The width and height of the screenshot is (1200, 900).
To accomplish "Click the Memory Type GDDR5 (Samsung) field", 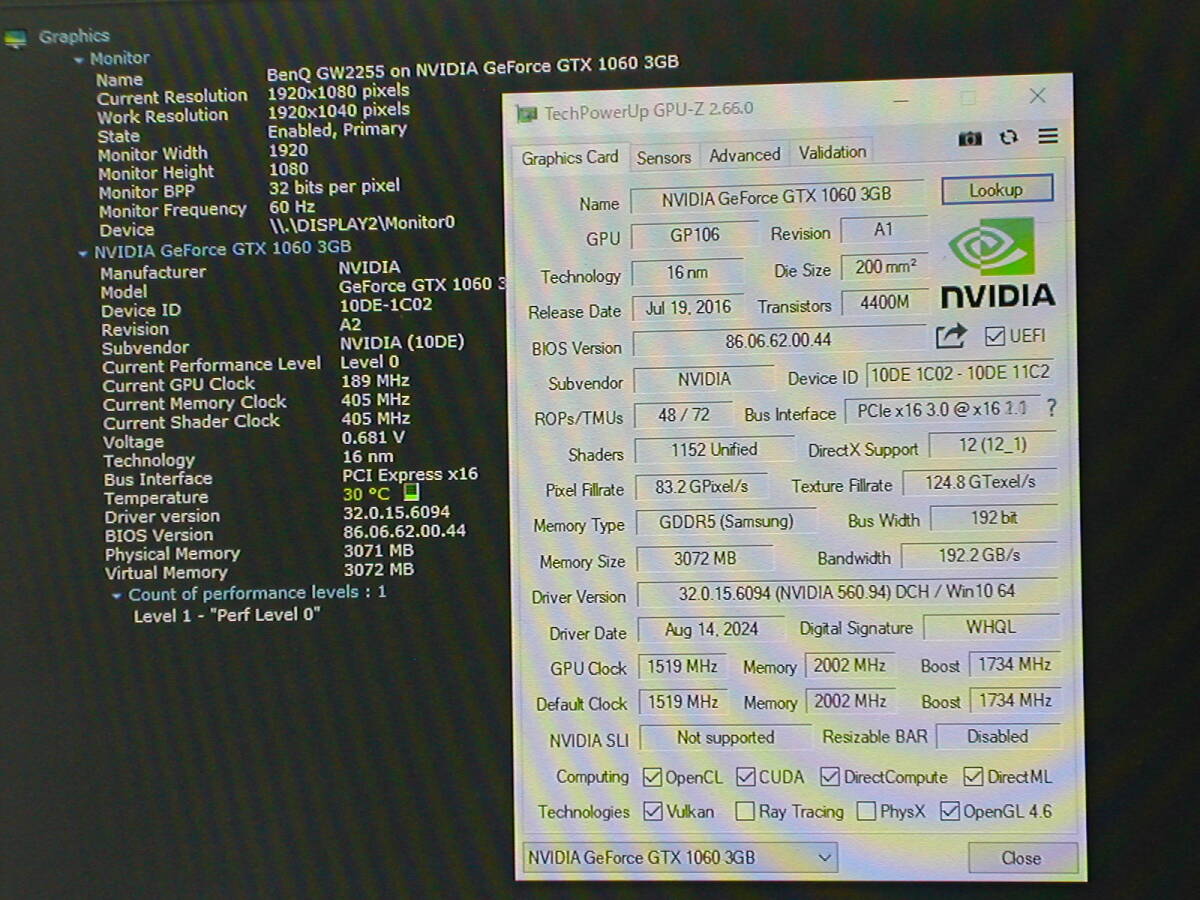I will [x=725, y=521].
